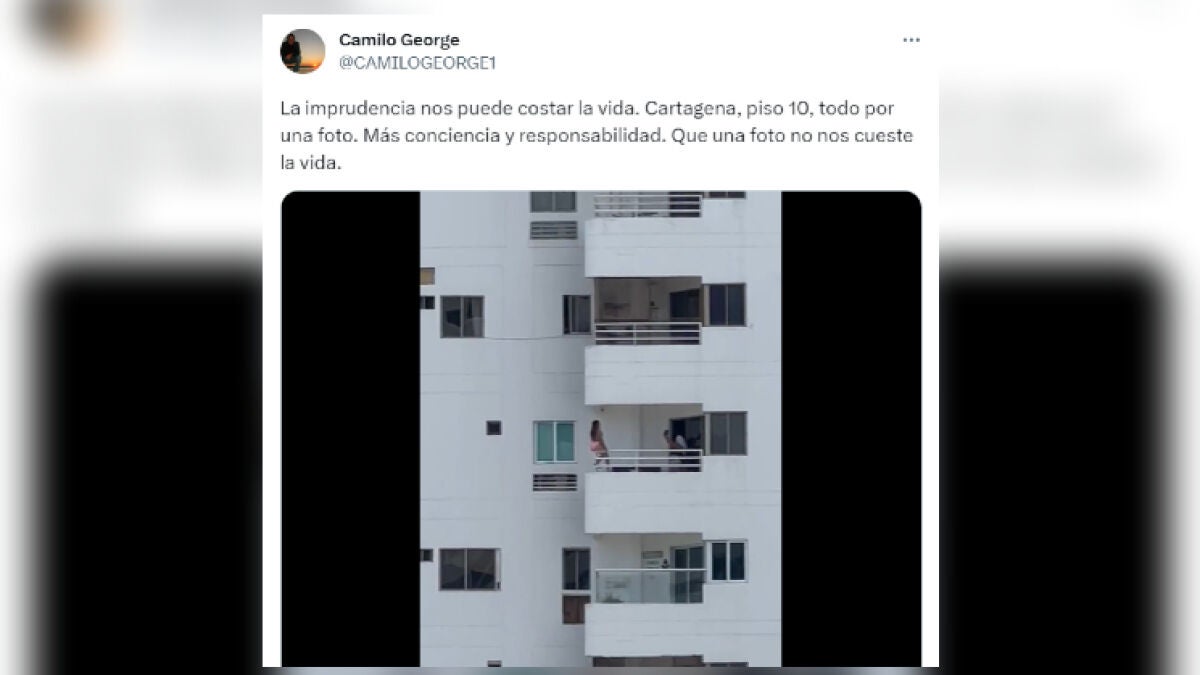Screen dimensions: 1200x675
Task: Click the top-floor balcony railing in the video
Action: tap(648, 205)
